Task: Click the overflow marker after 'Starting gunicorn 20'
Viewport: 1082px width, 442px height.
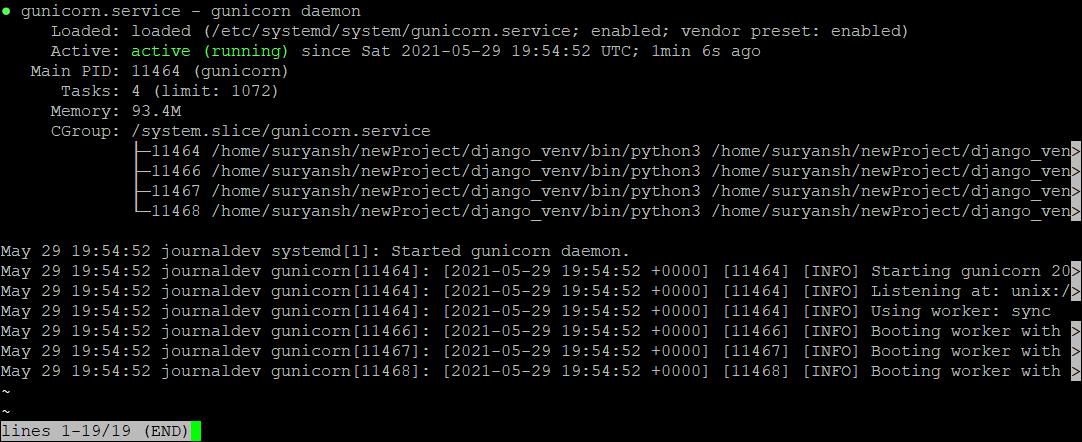Action: coord(1076,271)
